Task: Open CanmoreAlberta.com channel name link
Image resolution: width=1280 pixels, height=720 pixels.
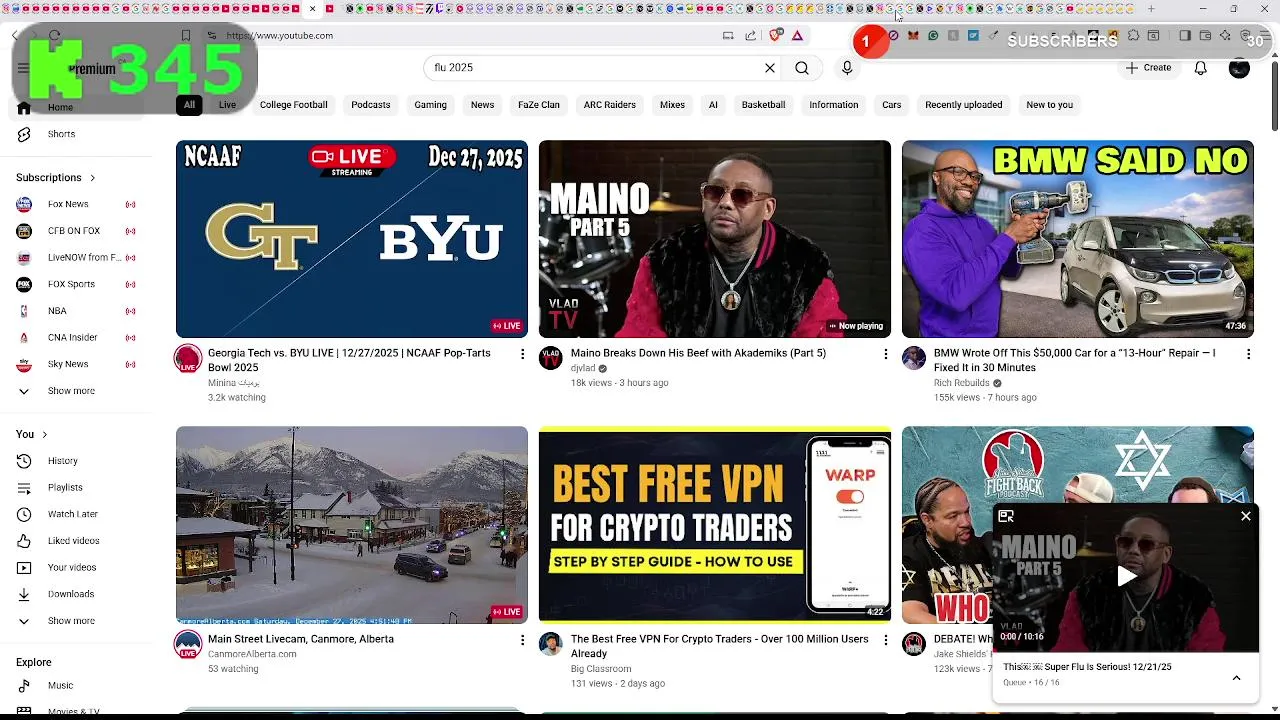Action: pos(252,654)
